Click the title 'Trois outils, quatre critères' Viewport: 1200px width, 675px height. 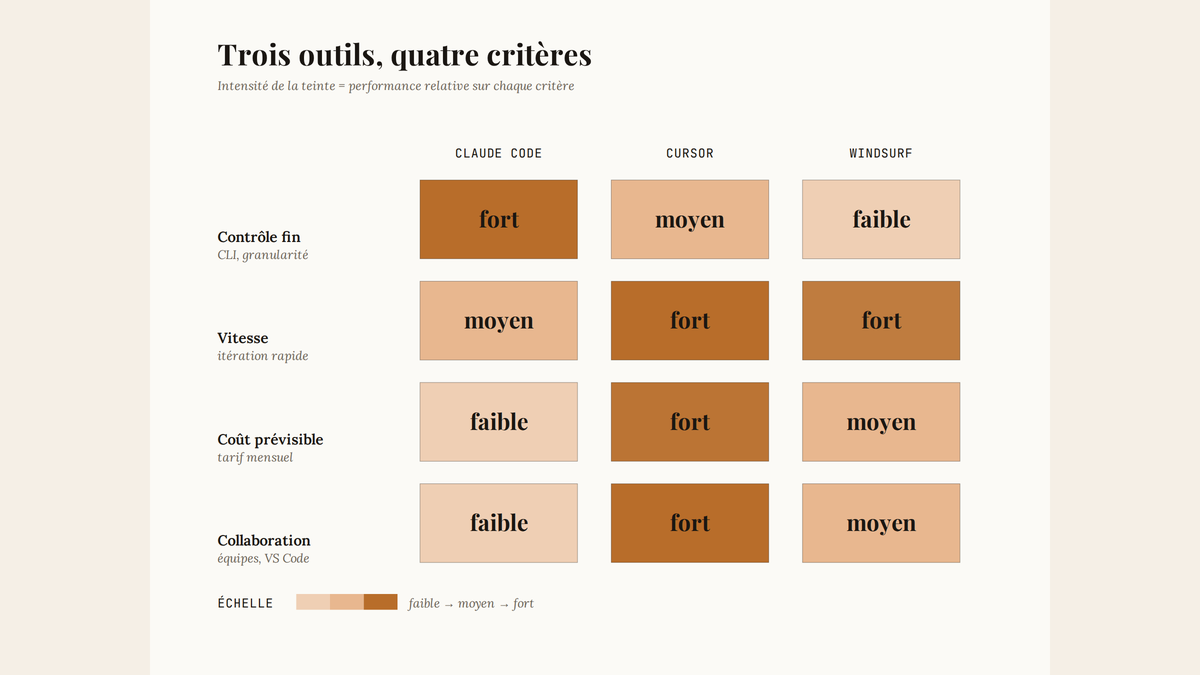pyautogui.click(x=404, y=55)
